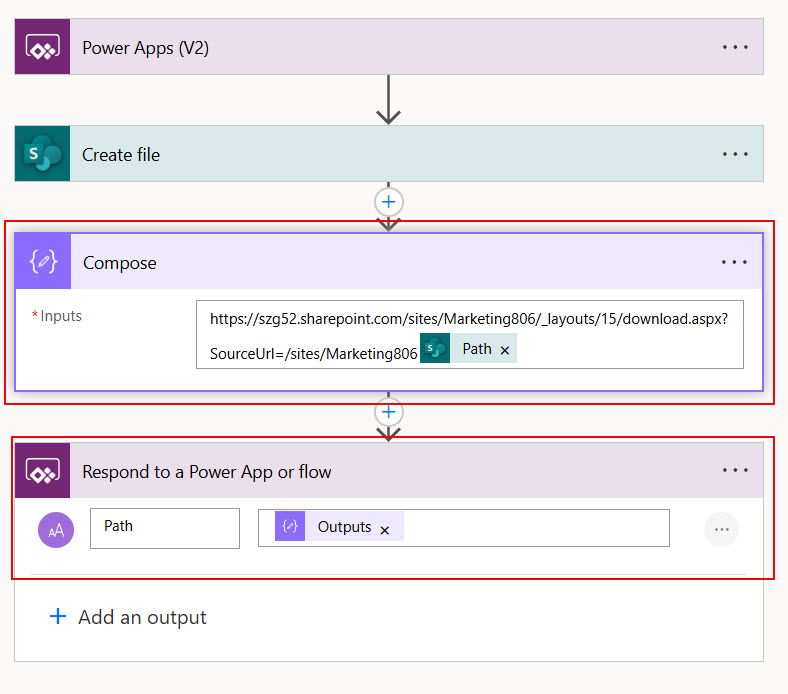Screen dimensions: 788x694
Task: Open the Compose ellipsis menu
Action: coord(734,262)
